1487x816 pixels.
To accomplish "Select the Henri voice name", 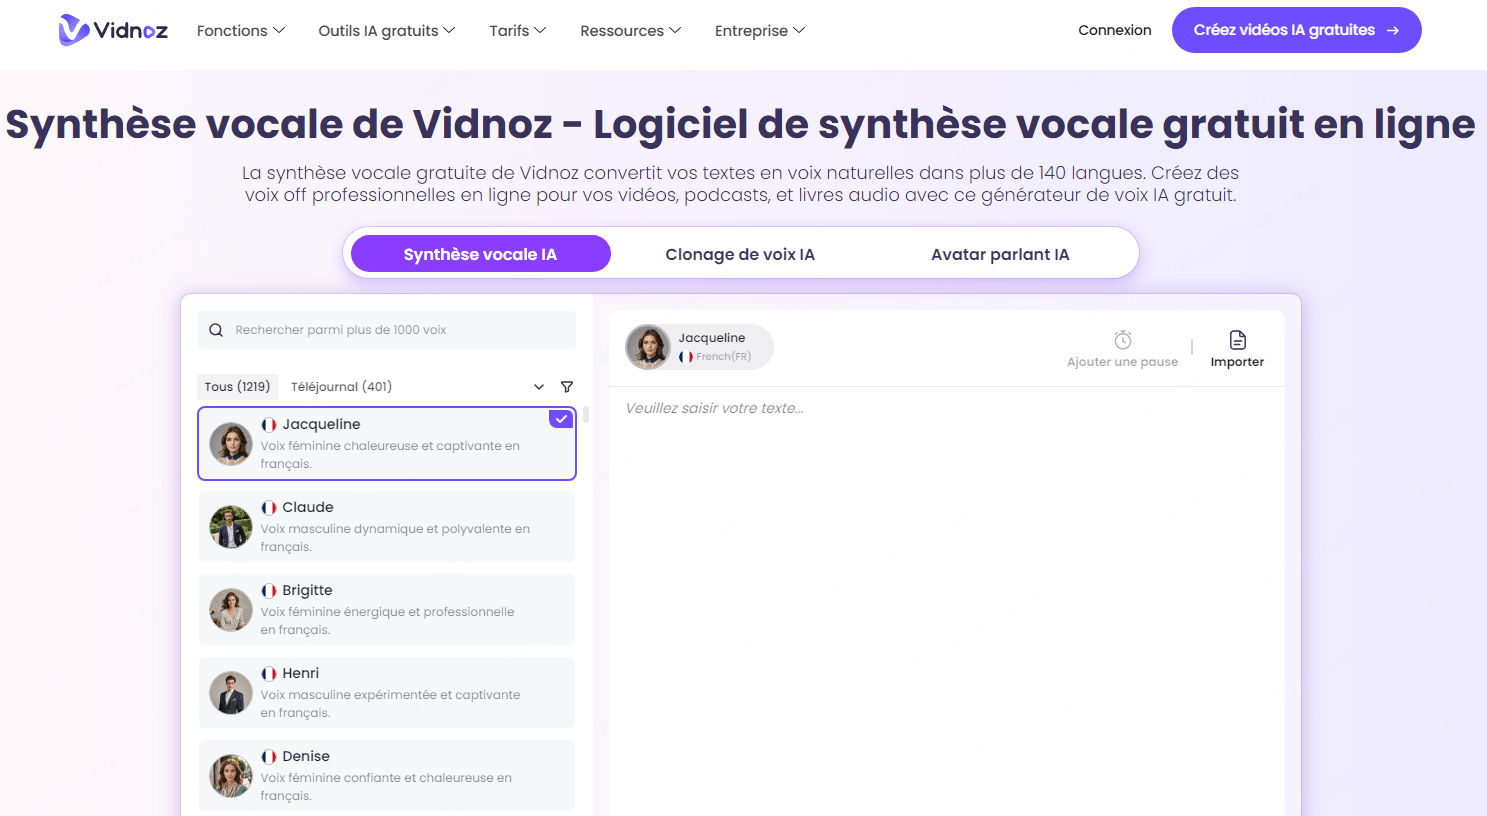I will coord(300,674).
